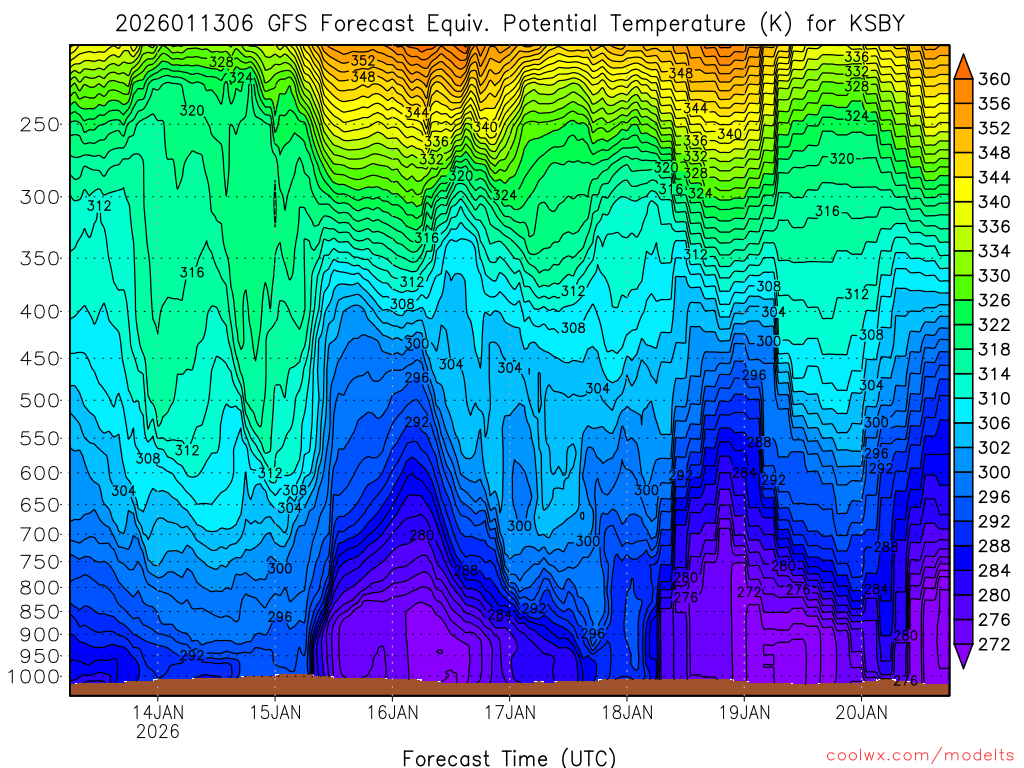Click the 326 color scale value
Image resolution: width=1024 pixels, height=768 pixels.
point(993,300)
